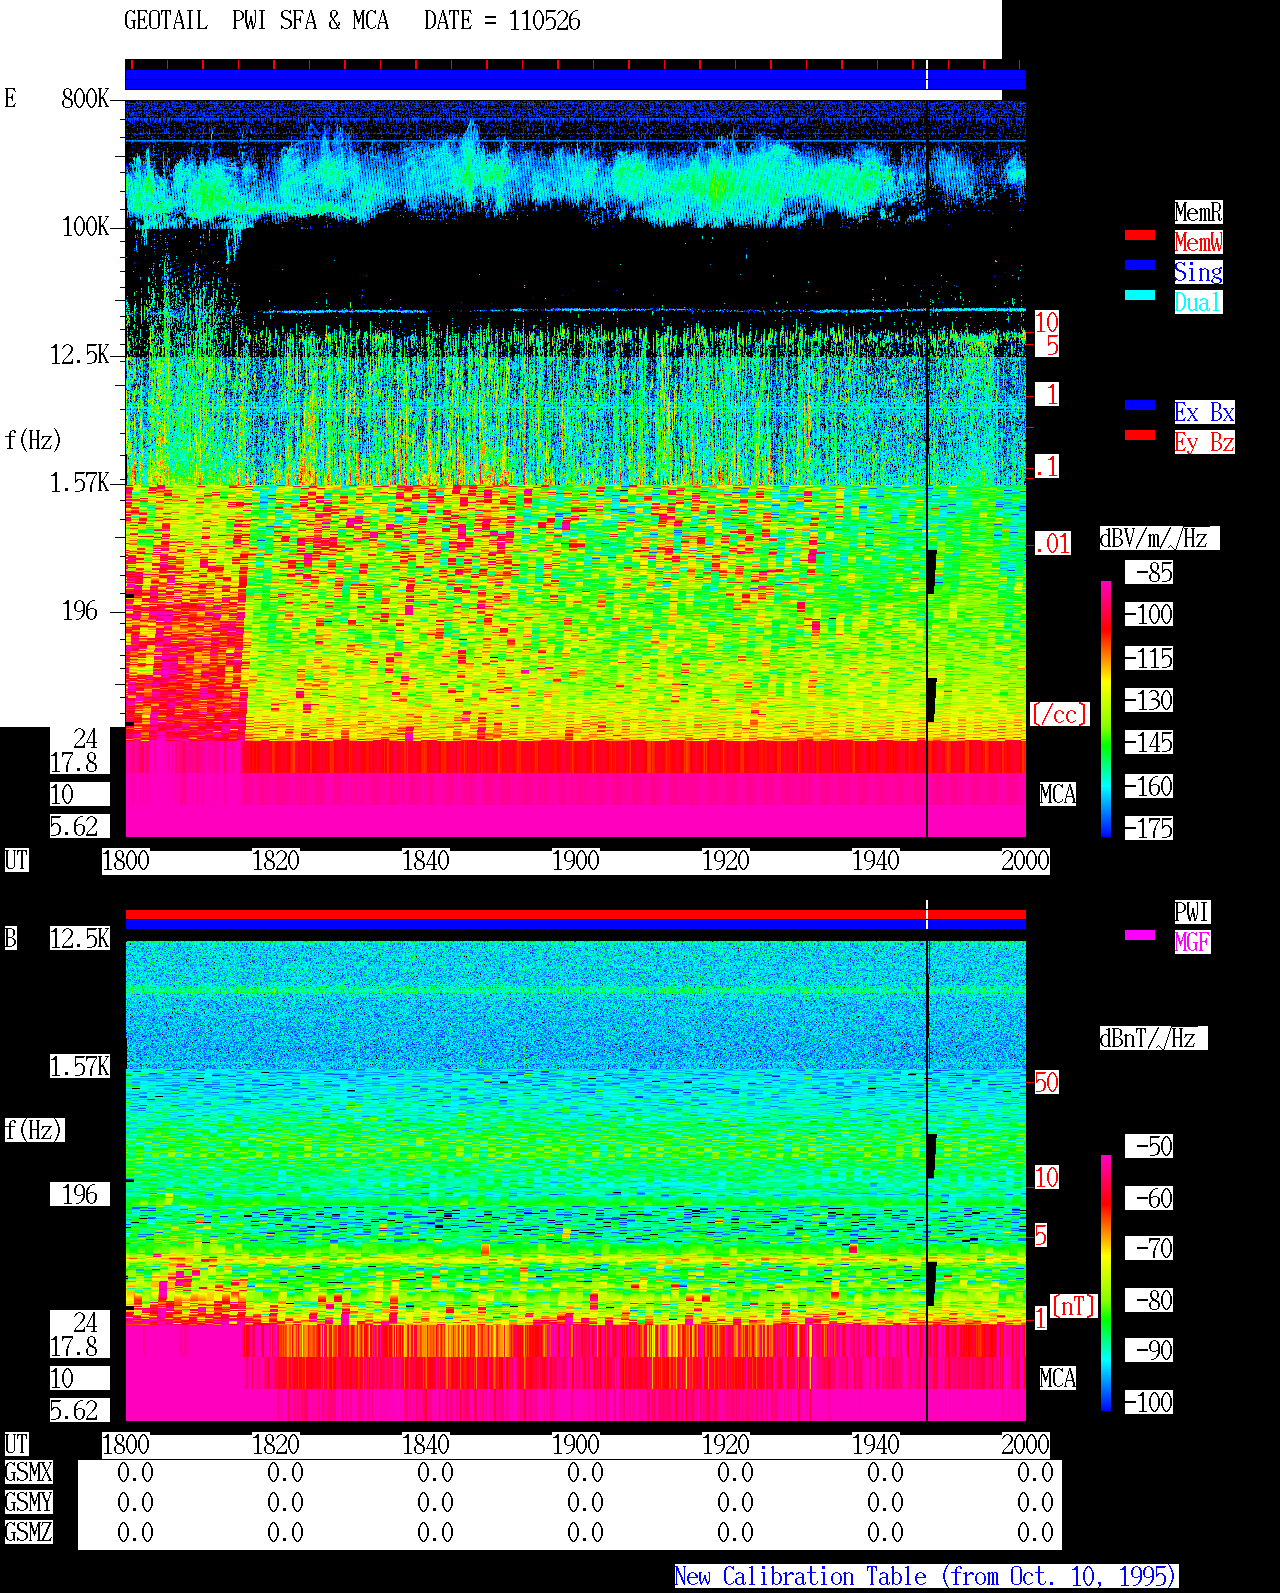
Task: Click the magenta MGF legend swatch
Action: coord(1140,935)
